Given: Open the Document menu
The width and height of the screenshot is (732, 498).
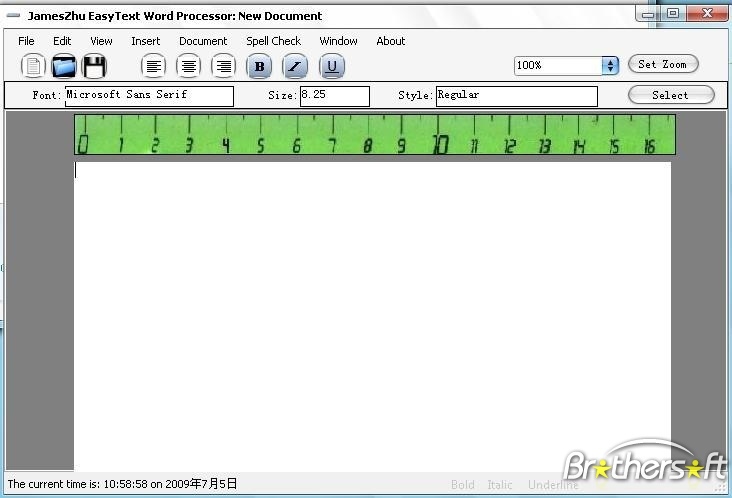Looking at the screenshot, I should [x=203, y=41].
